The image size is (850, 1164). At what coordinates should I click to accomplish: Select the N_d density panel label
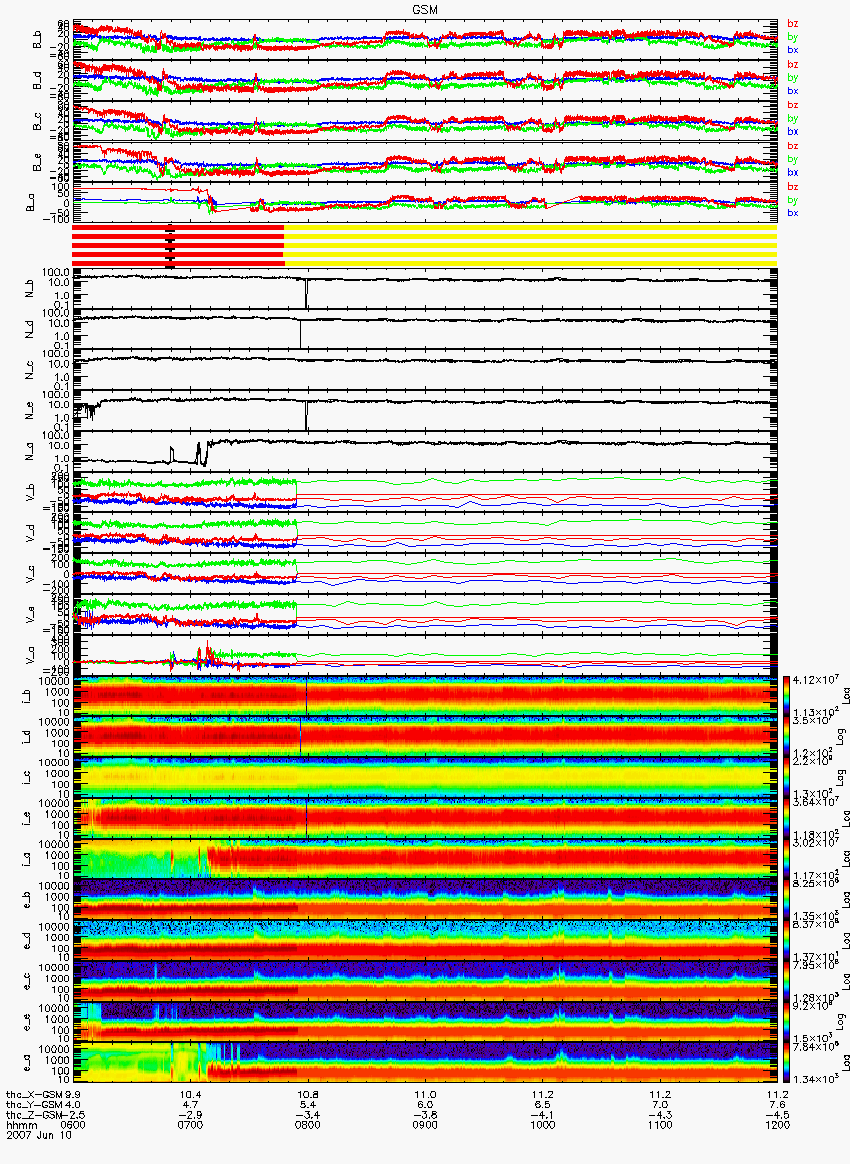tap(31, 330)
